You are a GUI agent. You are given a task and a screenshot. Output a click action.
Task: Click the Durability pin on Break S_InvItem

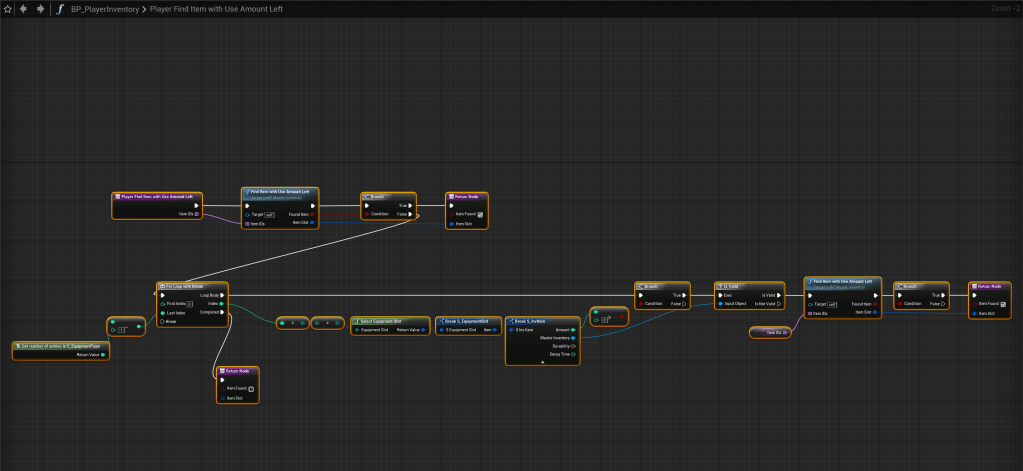tap(573, 346)
